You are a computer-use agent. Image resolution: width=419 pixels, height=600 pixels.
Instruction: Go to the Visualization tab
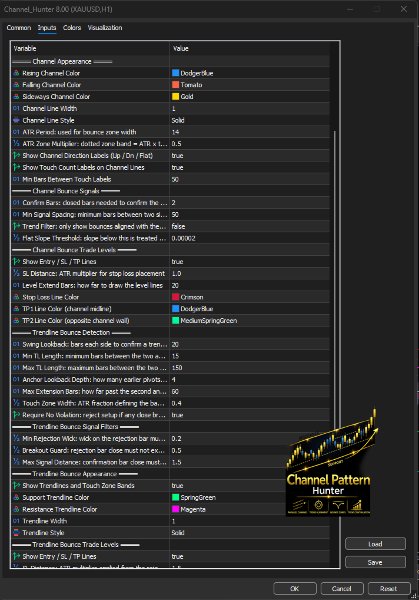105,28
